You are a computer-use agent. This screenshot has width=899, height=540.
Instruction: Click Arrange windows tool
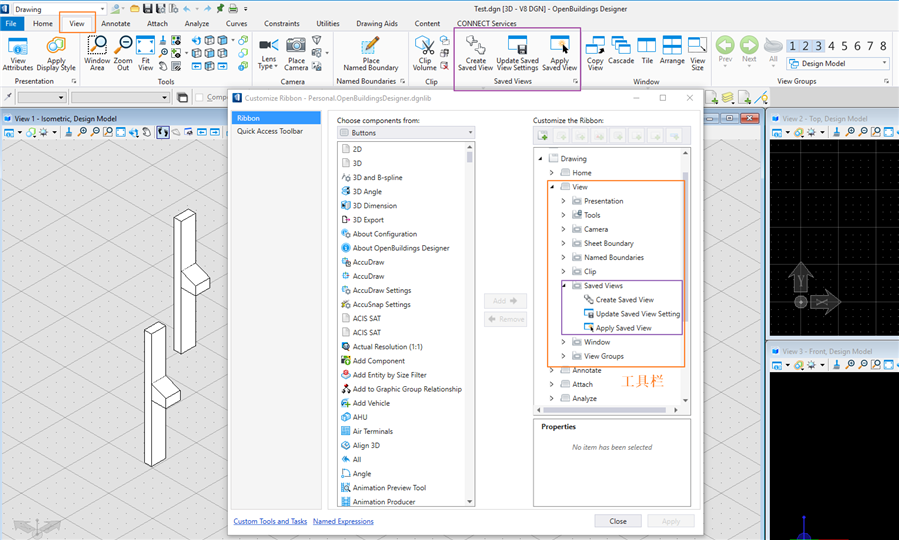point(672,51)
